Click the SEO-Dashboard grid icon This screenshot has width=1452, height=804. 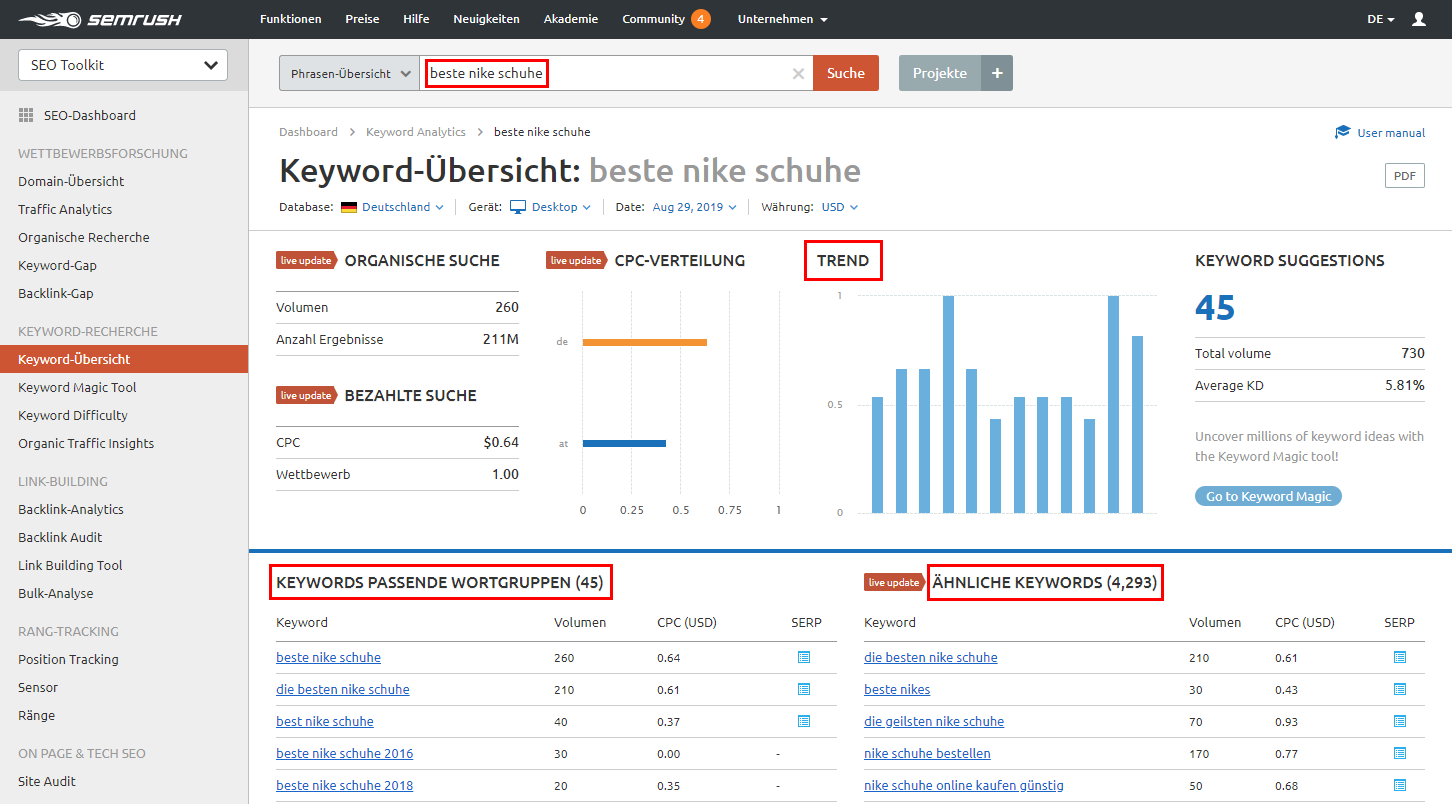click(x=26, y=115)
